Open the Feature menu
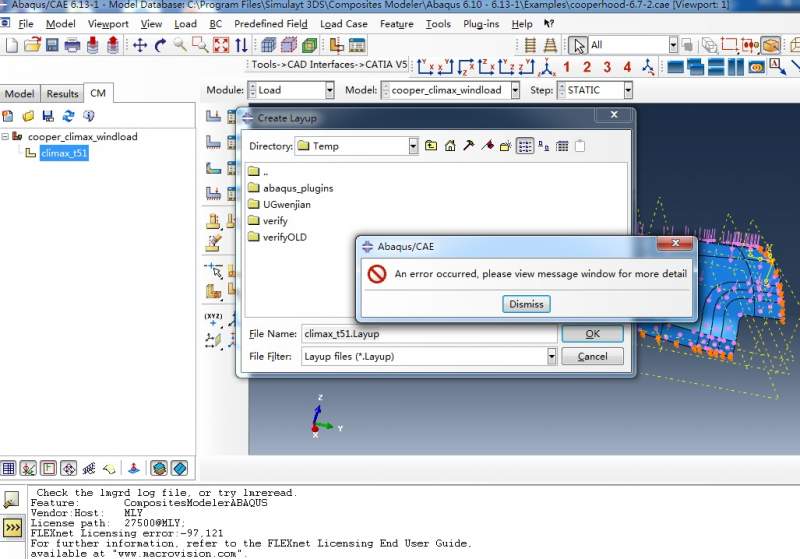Screen dimensions: 800x559 [x=396, y=24]
